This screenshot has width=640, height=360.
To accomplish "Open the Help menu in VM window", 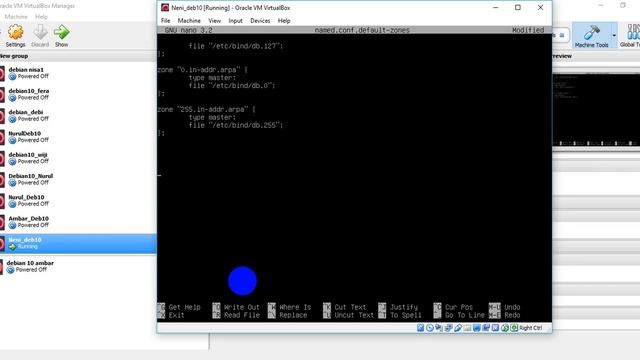I will (284, 20).
